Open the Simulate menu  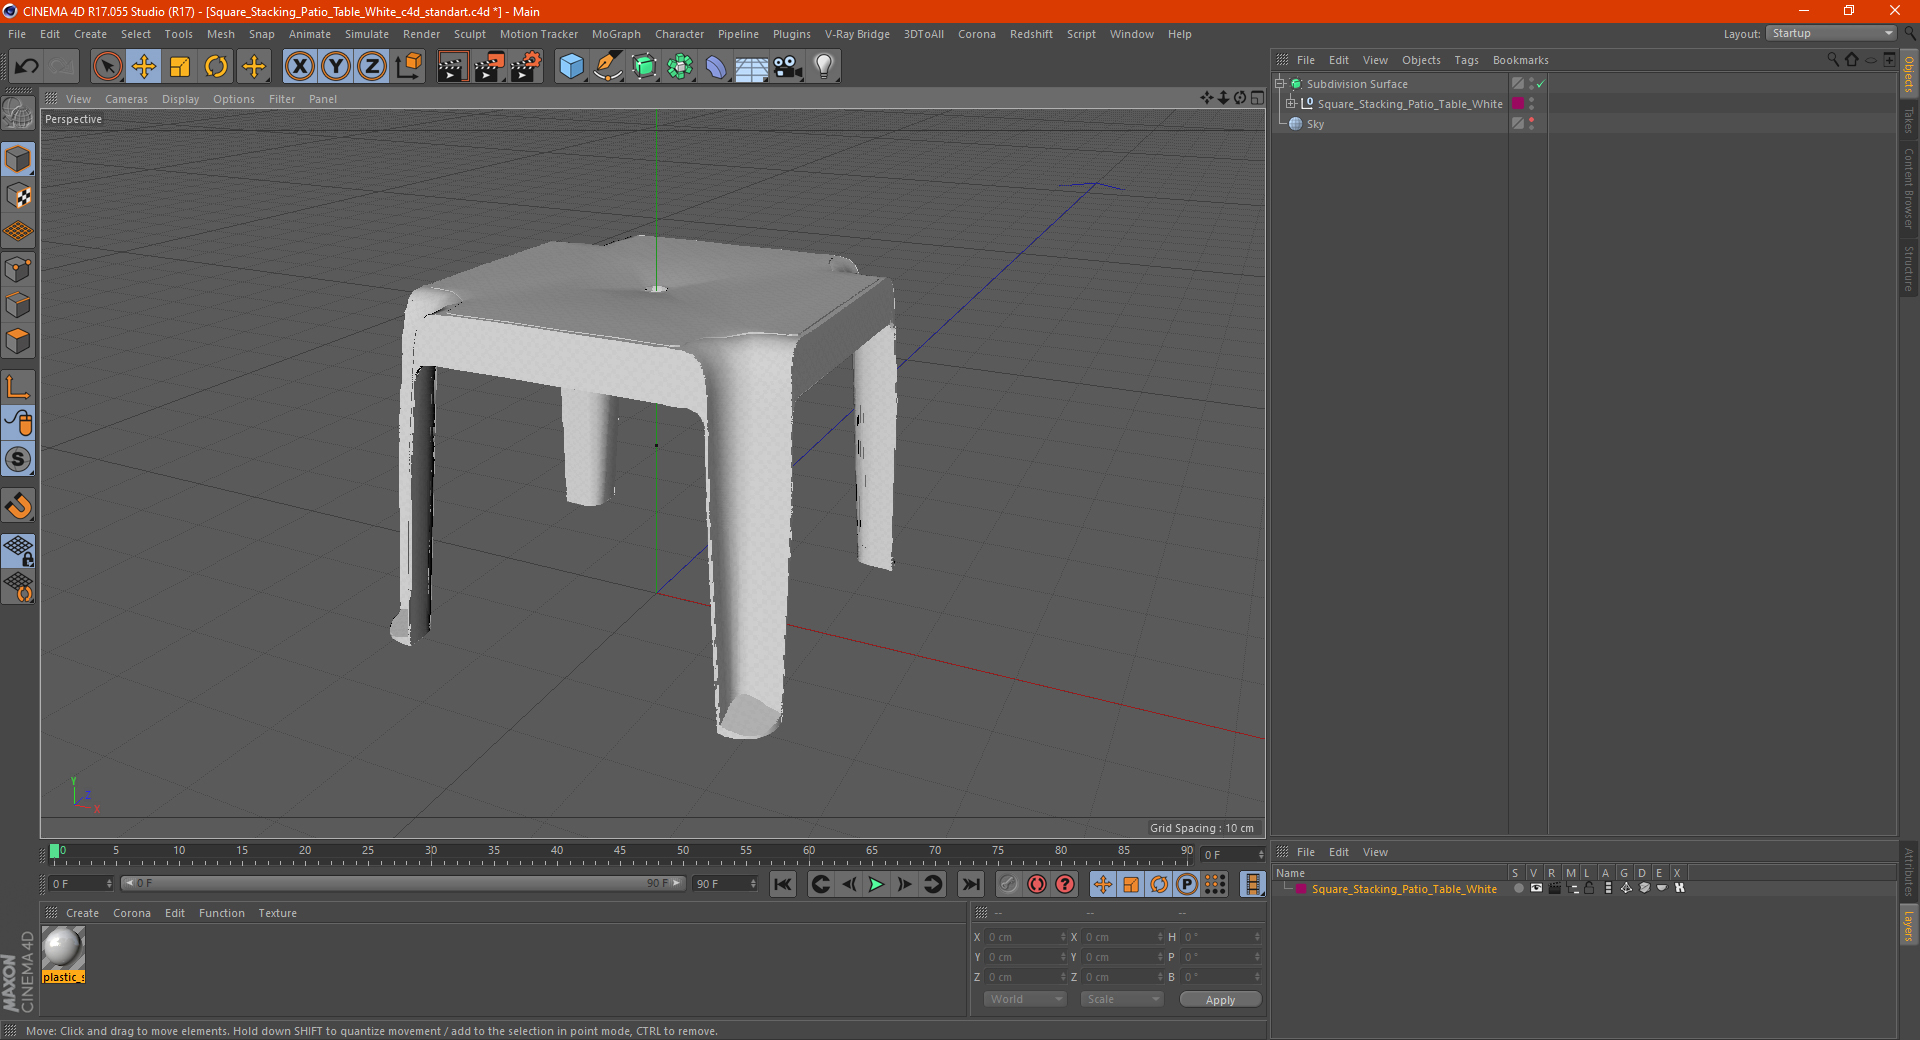tap(367, 34)
